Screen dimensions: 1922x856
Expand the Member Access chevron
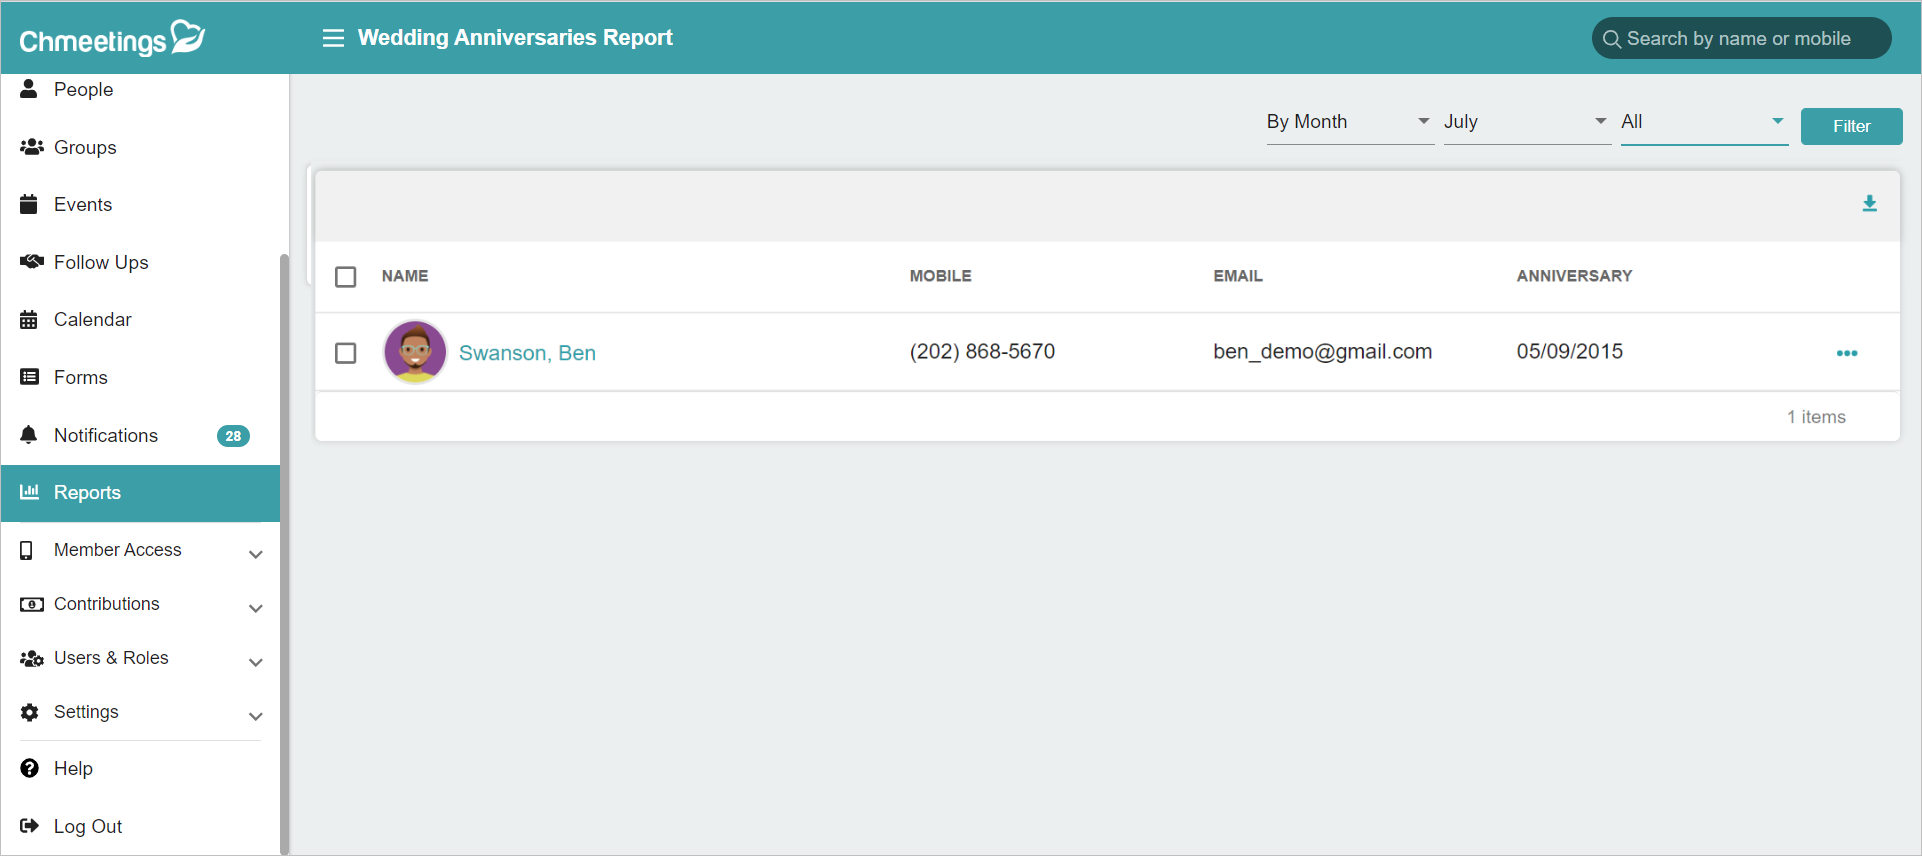(x=256, y=554)
